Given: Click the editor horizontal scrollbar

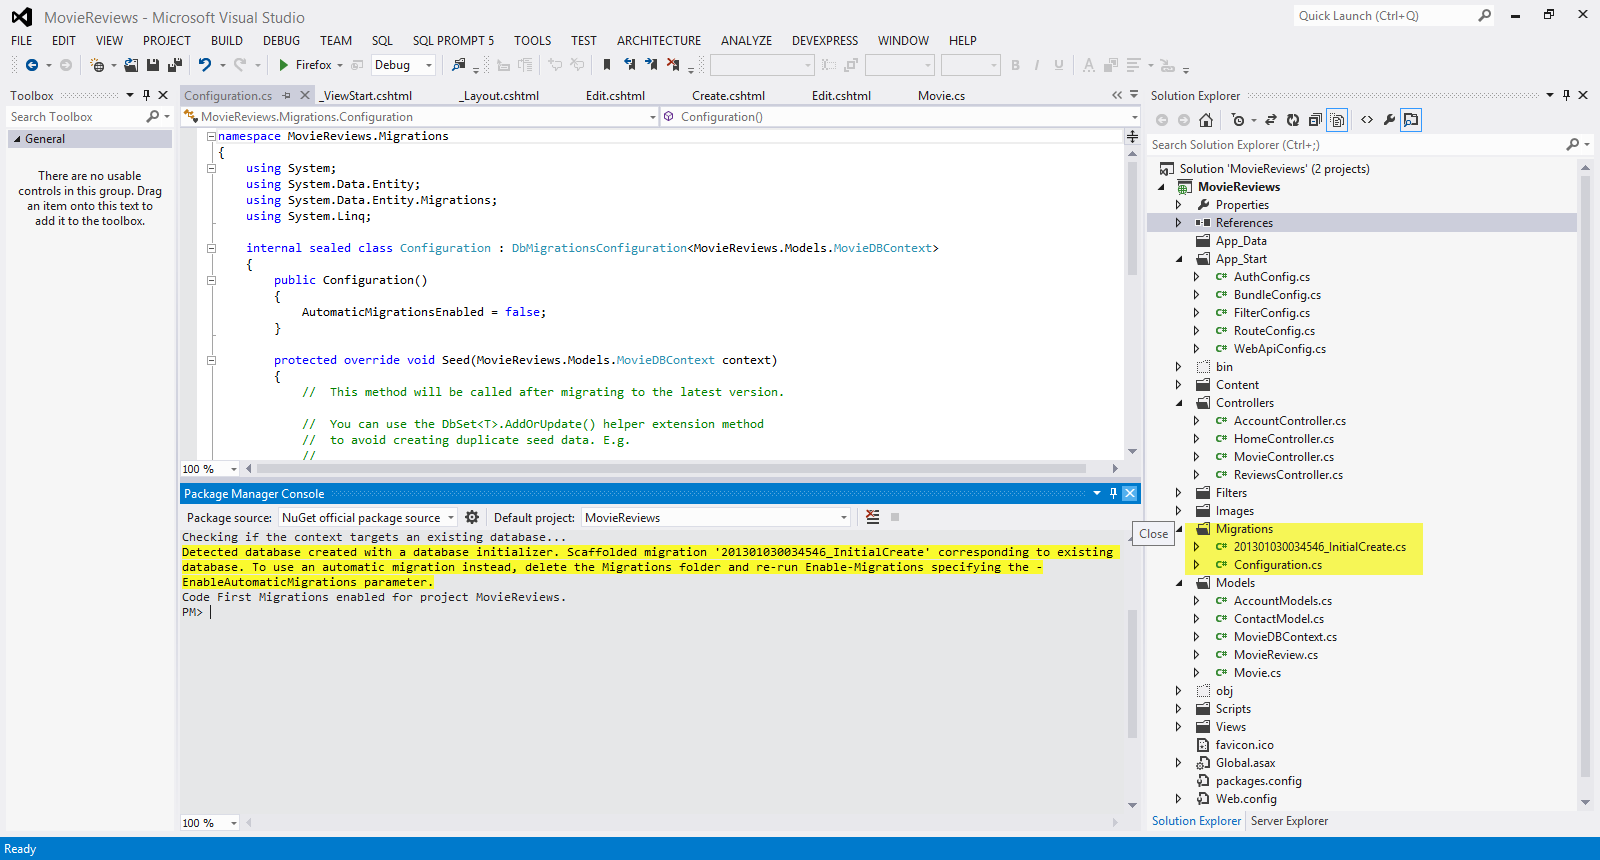Looking at the screenshot, I should click(671, 468).
